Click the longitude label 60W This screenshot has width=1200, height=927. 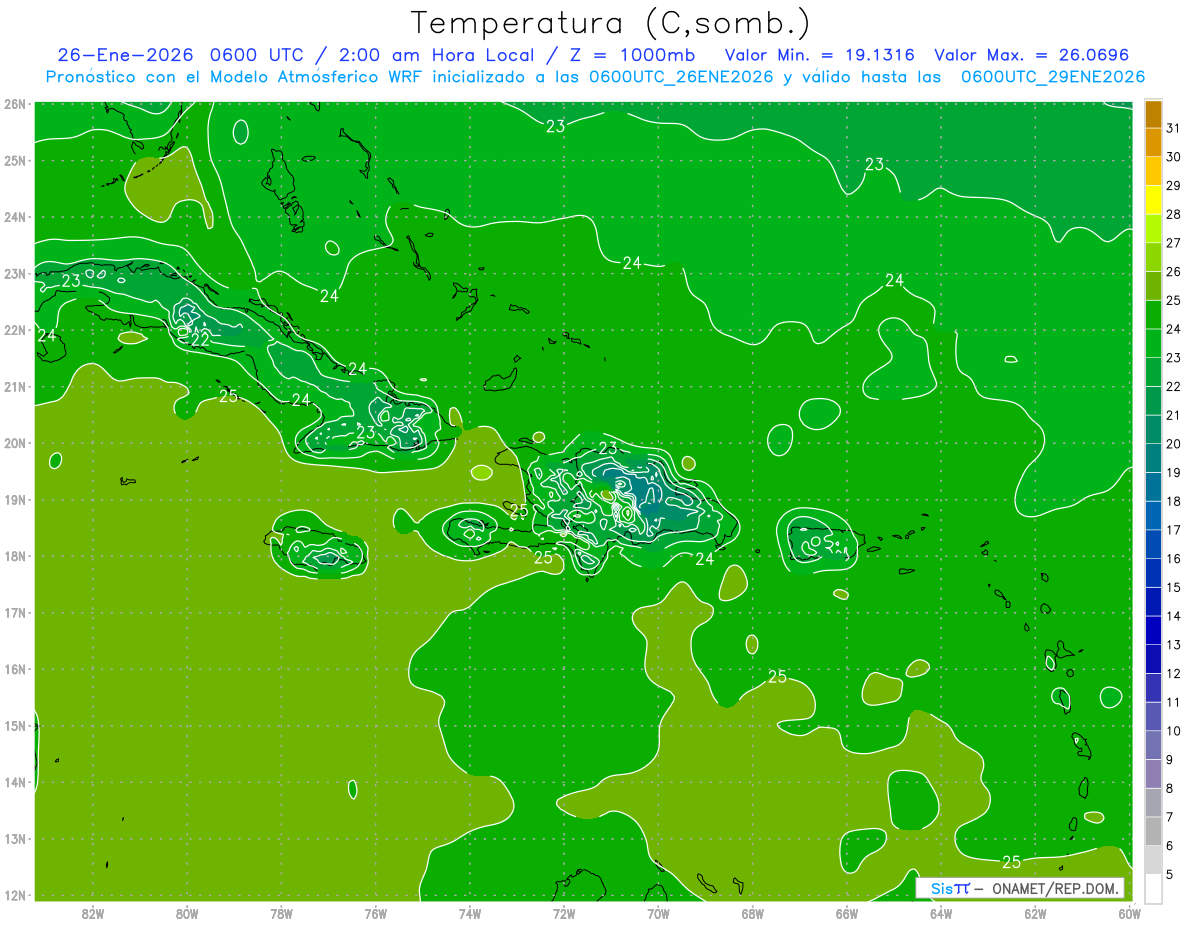[1130, 913]
